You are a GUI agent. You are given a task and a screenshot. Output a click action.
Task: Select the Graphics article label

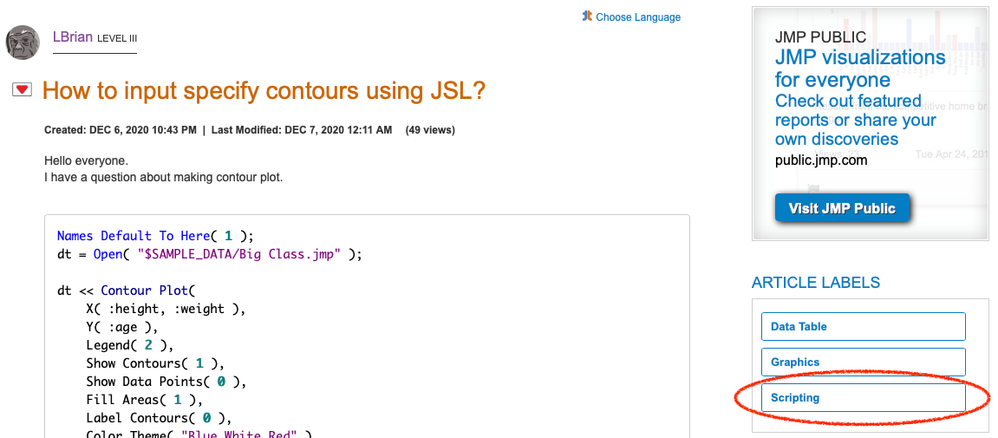click(x=863, y=362)
